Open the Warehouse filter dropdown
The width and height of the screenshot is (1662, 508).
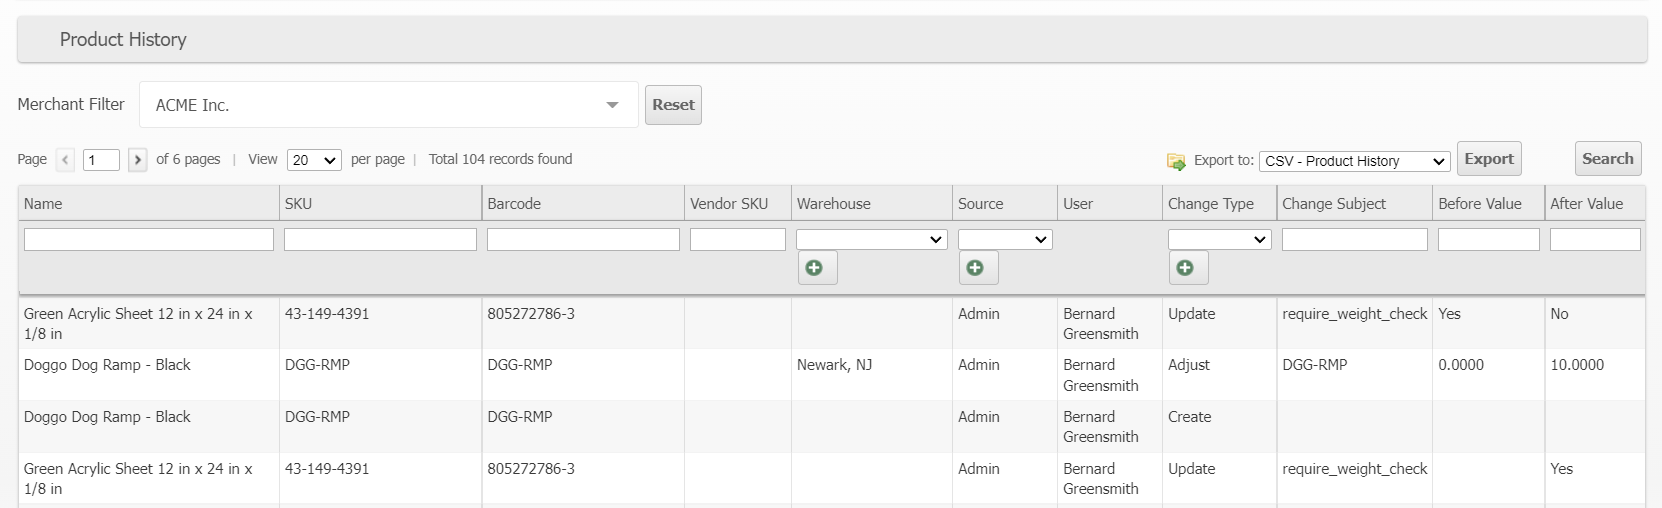click(x=871, y=240)
